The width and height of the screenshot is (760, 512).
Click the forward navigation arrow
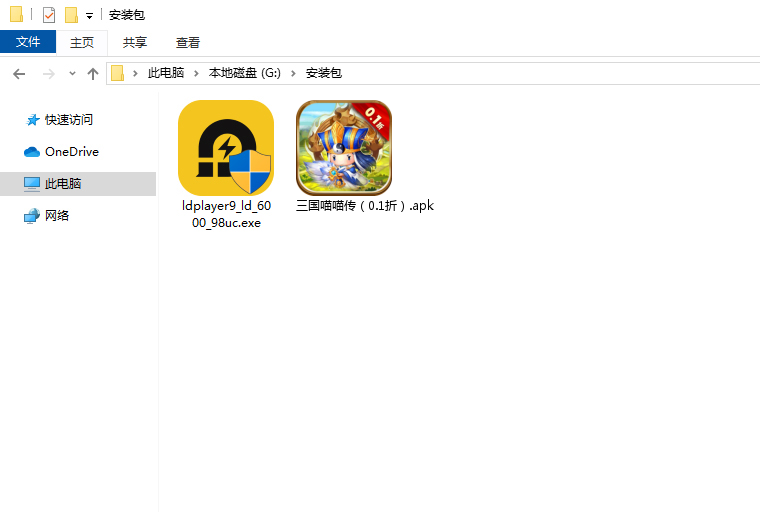[x=48, y=74]
